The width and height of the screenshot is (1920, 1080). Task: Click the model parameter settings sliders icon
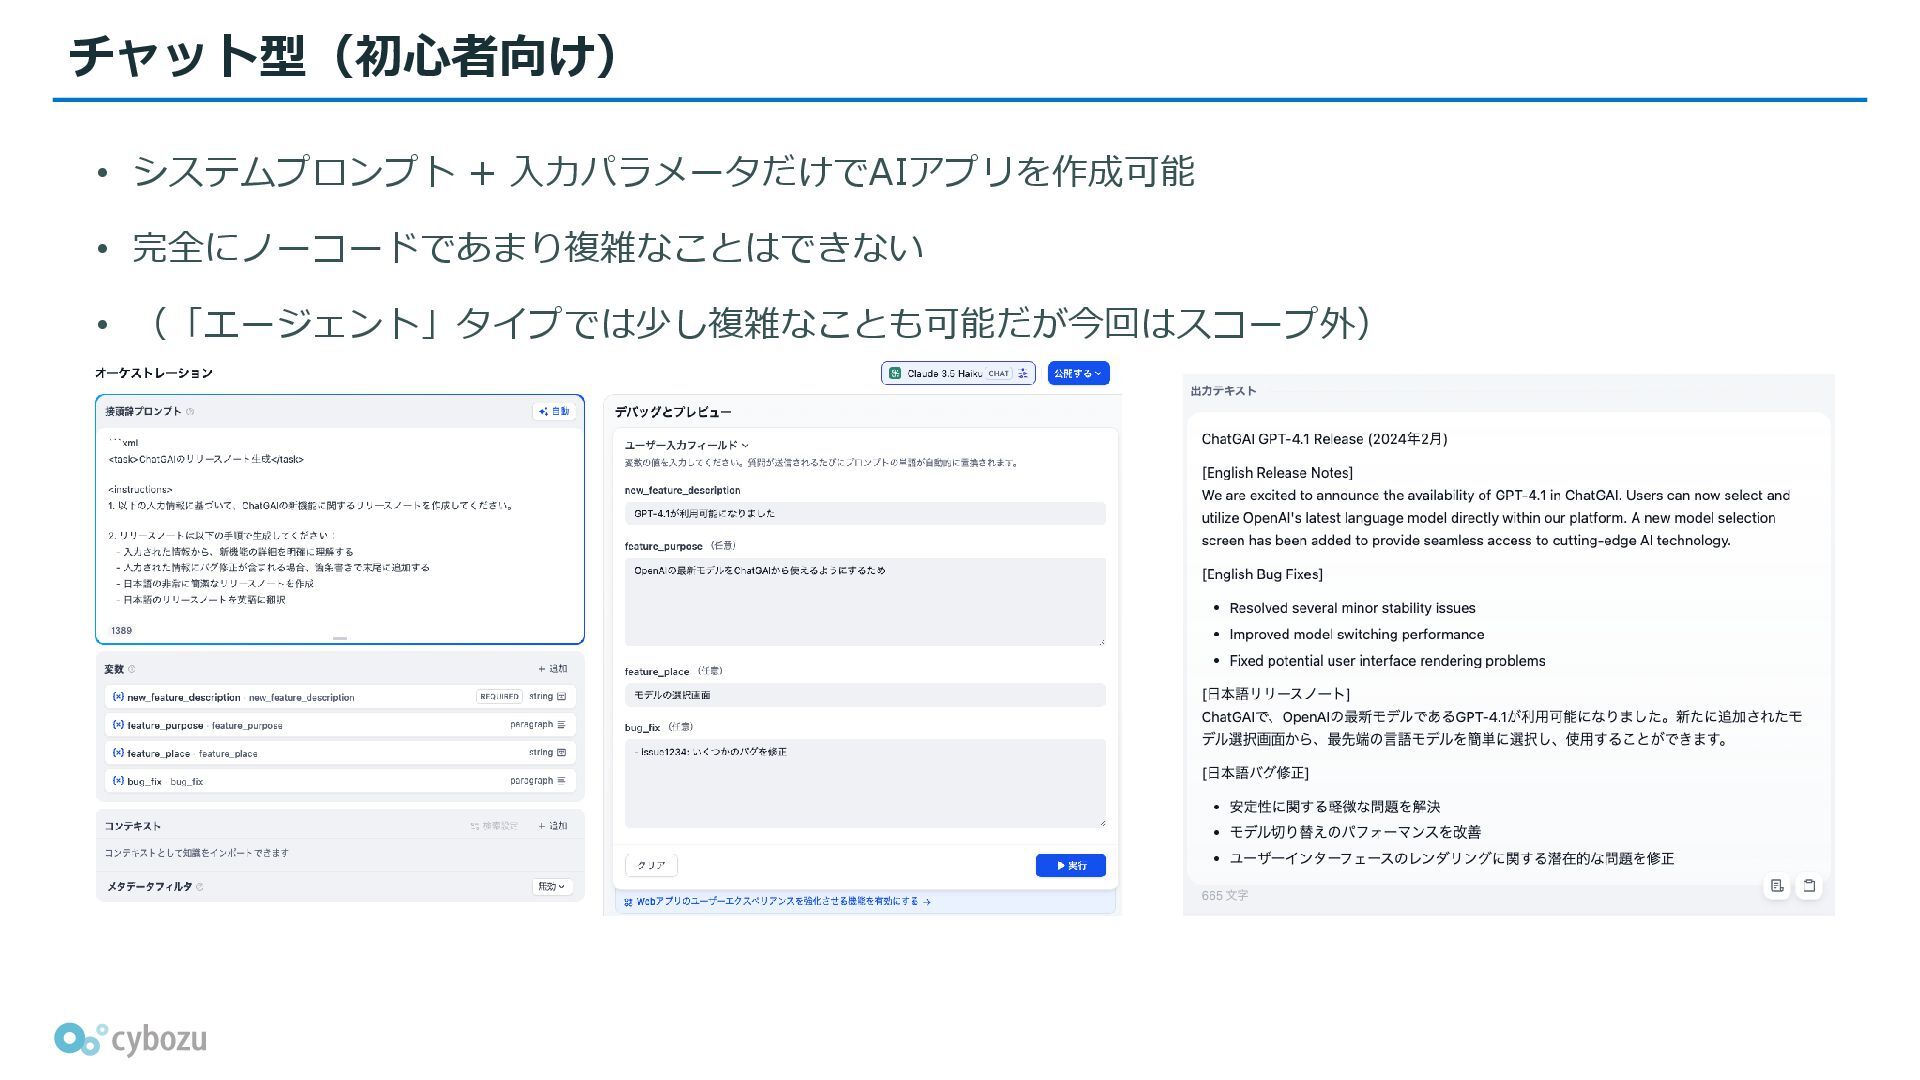1023,373
